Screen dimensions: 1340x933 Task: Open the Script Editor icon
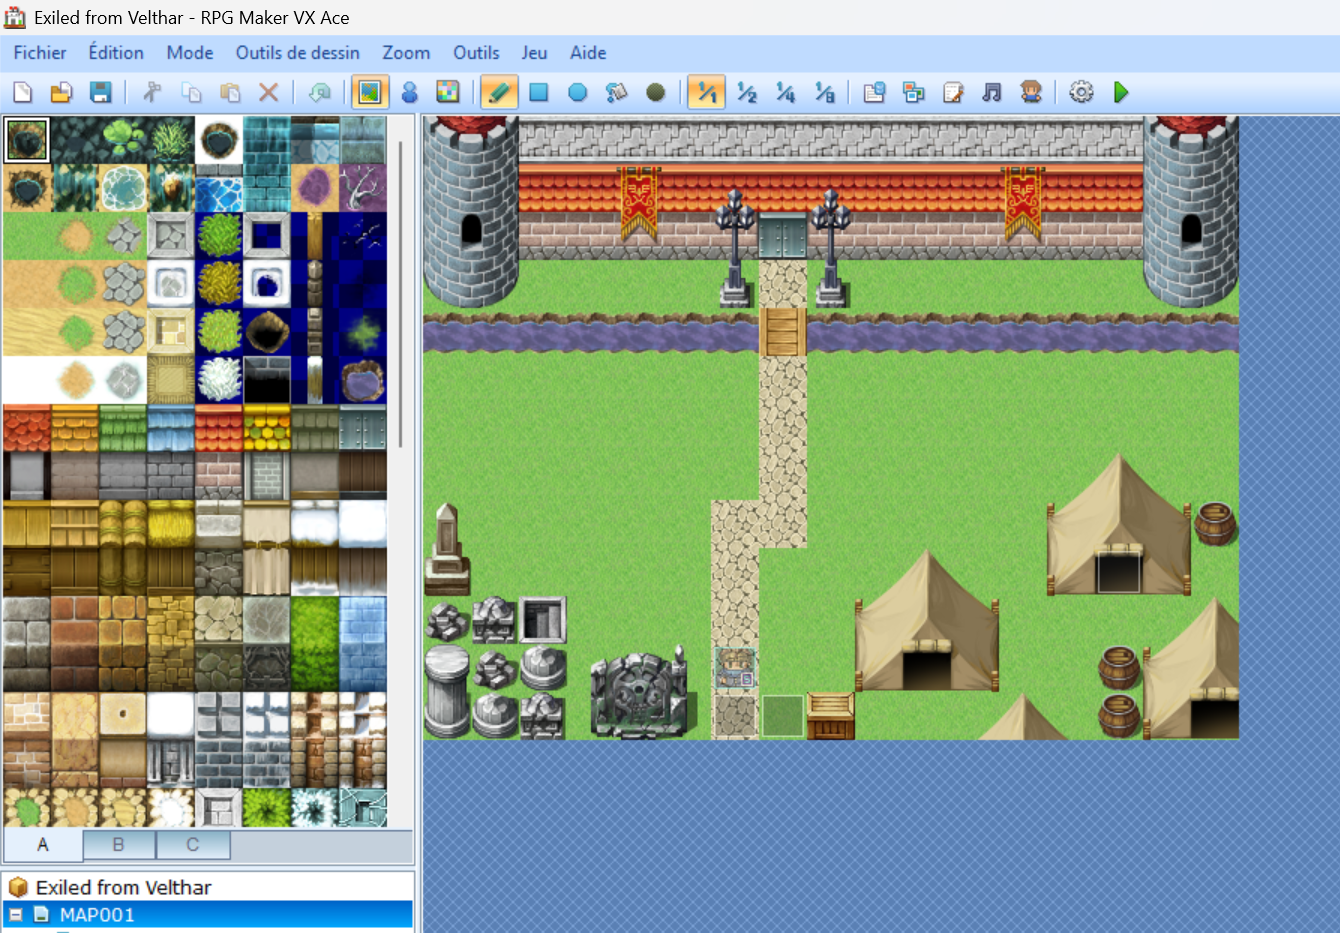(x=953, y=93)
